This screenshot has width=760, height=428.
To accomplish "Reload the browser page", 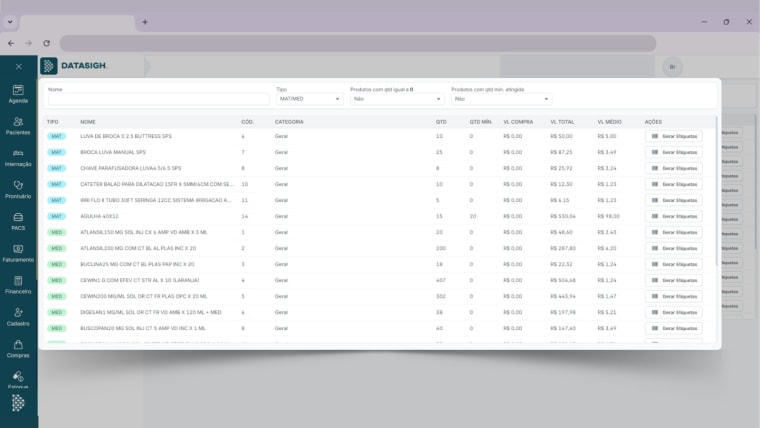I will coord(47,43).
